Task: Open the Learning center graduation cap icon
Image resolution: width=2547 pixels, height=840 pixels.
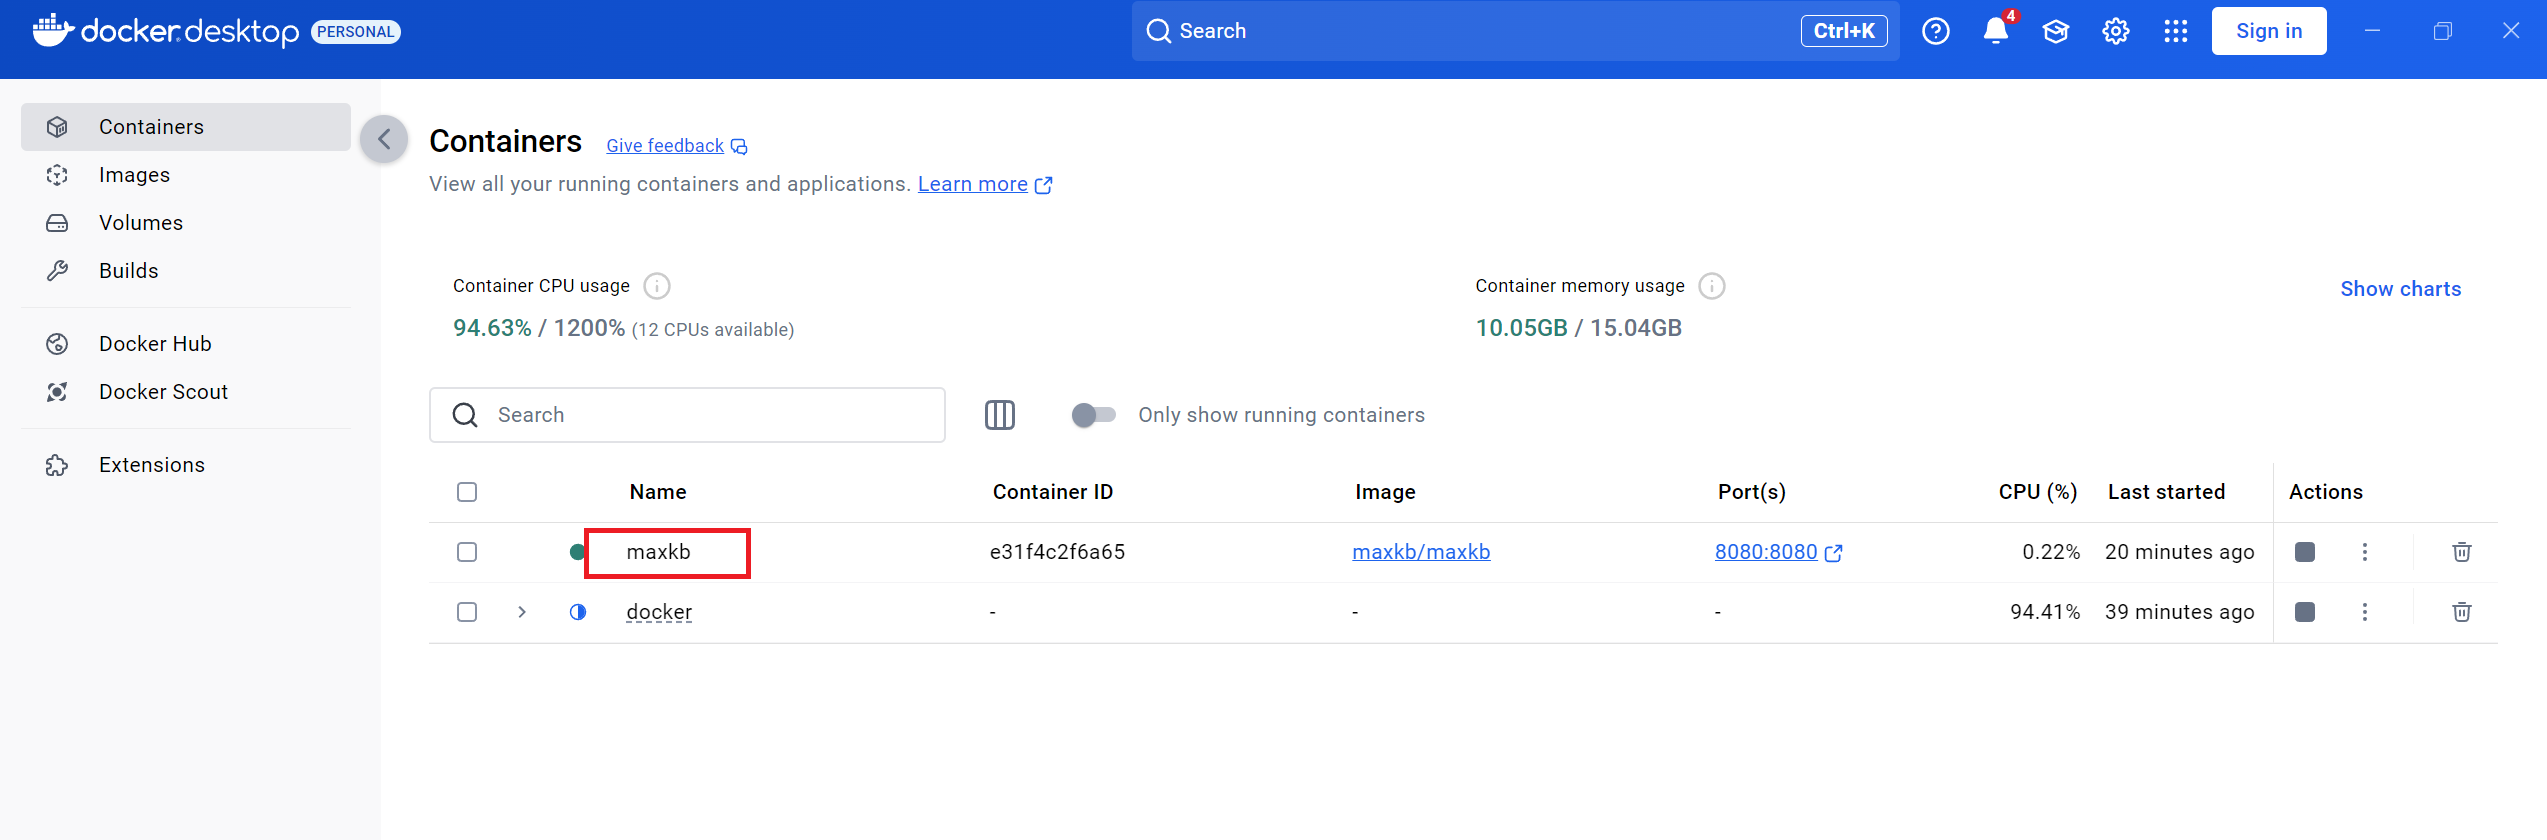Action: click(2056, 31)
